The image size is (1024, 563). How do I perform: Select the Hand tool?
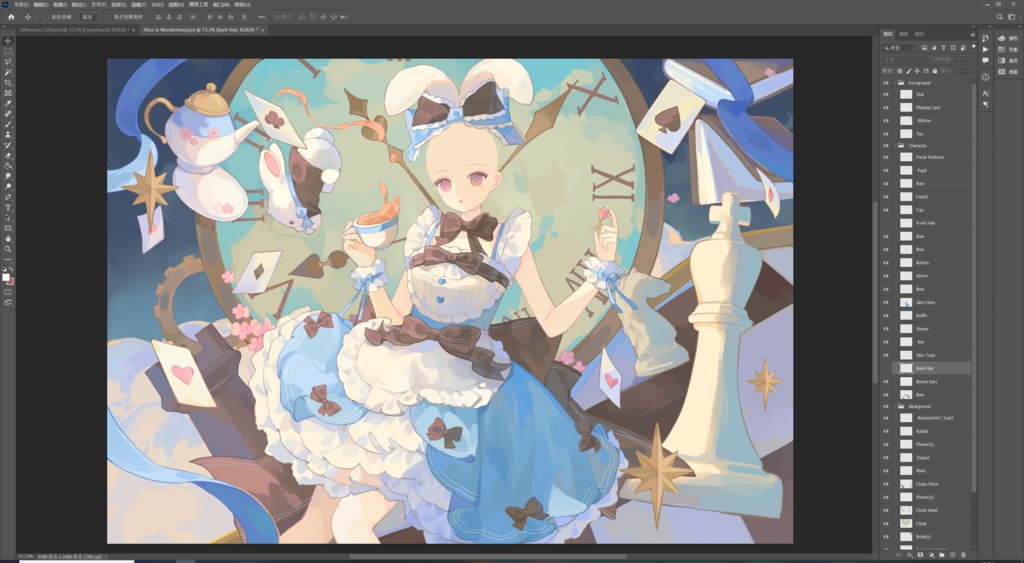pos(8,238)
